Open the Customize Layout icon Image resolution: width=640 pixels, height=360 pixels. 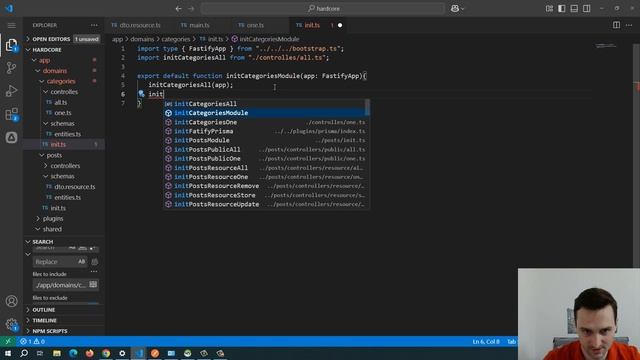pos(549,9)
